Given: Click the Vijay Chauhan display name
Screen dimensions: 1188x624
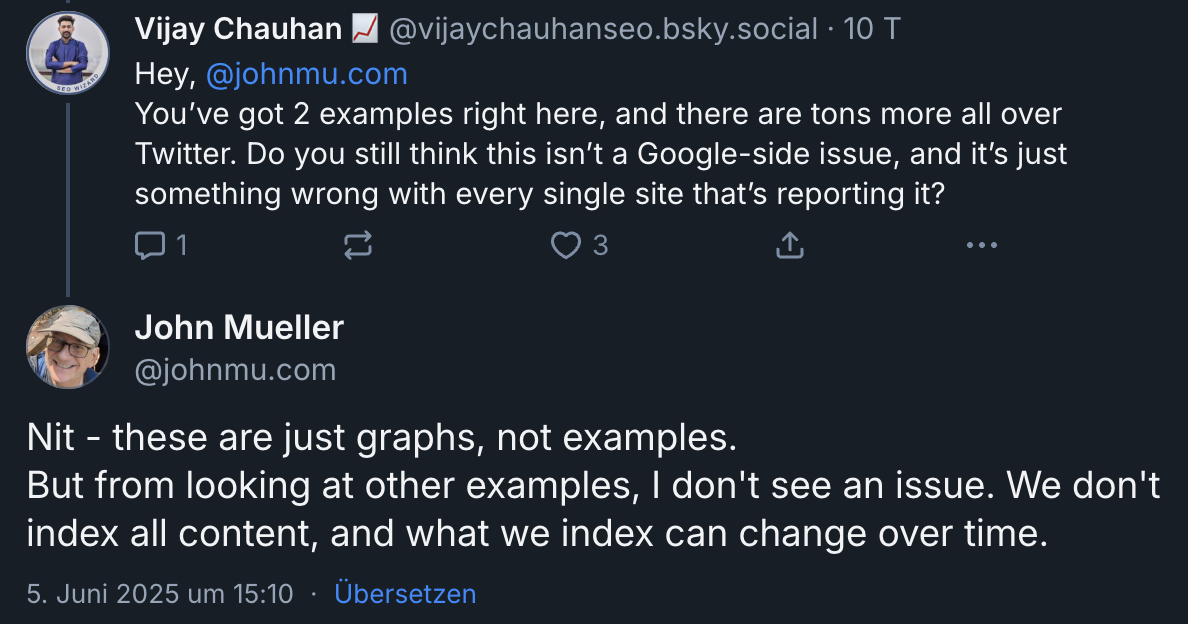Looking at the screenshot, I should coord(238,30).
